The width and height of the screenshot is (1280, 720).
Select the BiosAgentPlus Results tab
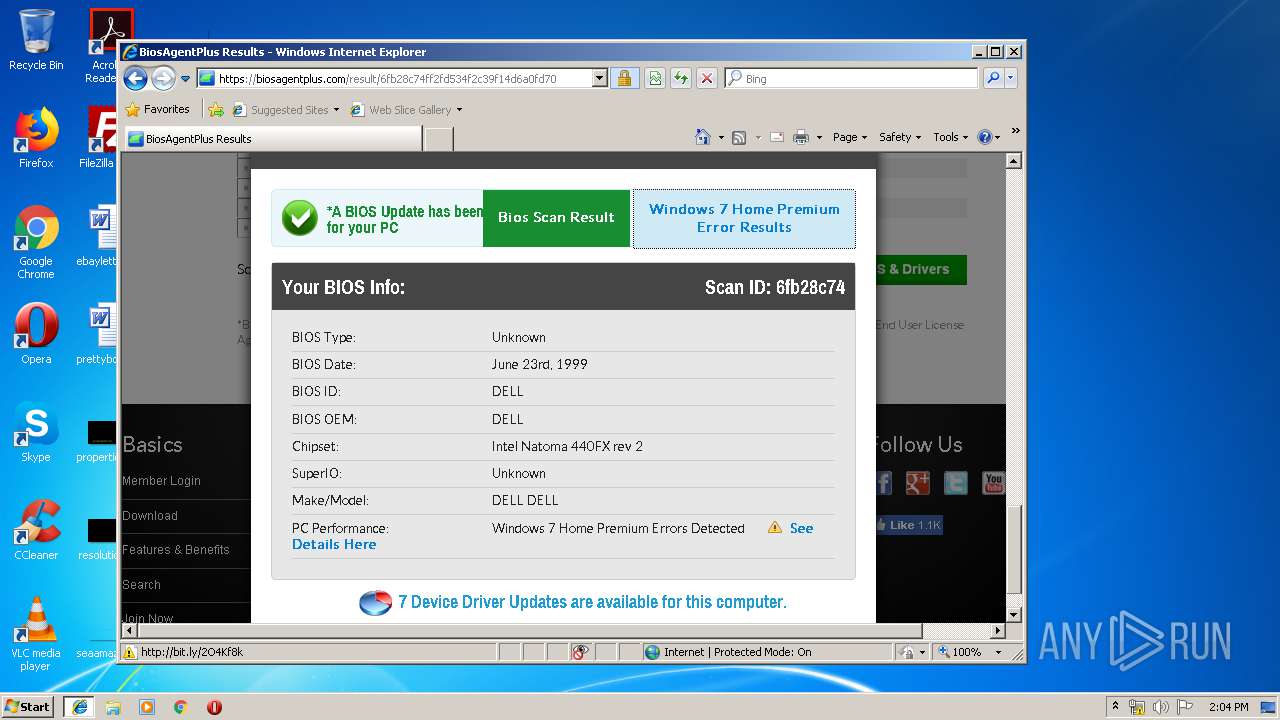click(272, 139)
